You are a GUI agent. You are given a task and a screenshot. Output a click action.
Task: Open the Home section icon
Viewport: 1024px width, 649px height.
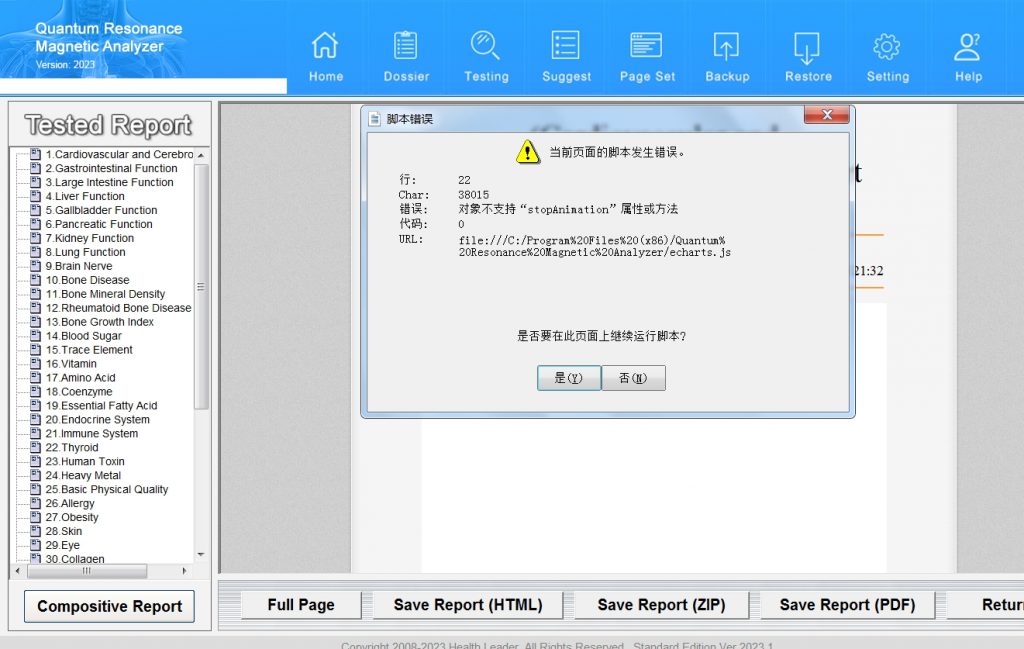pos(325,46)
